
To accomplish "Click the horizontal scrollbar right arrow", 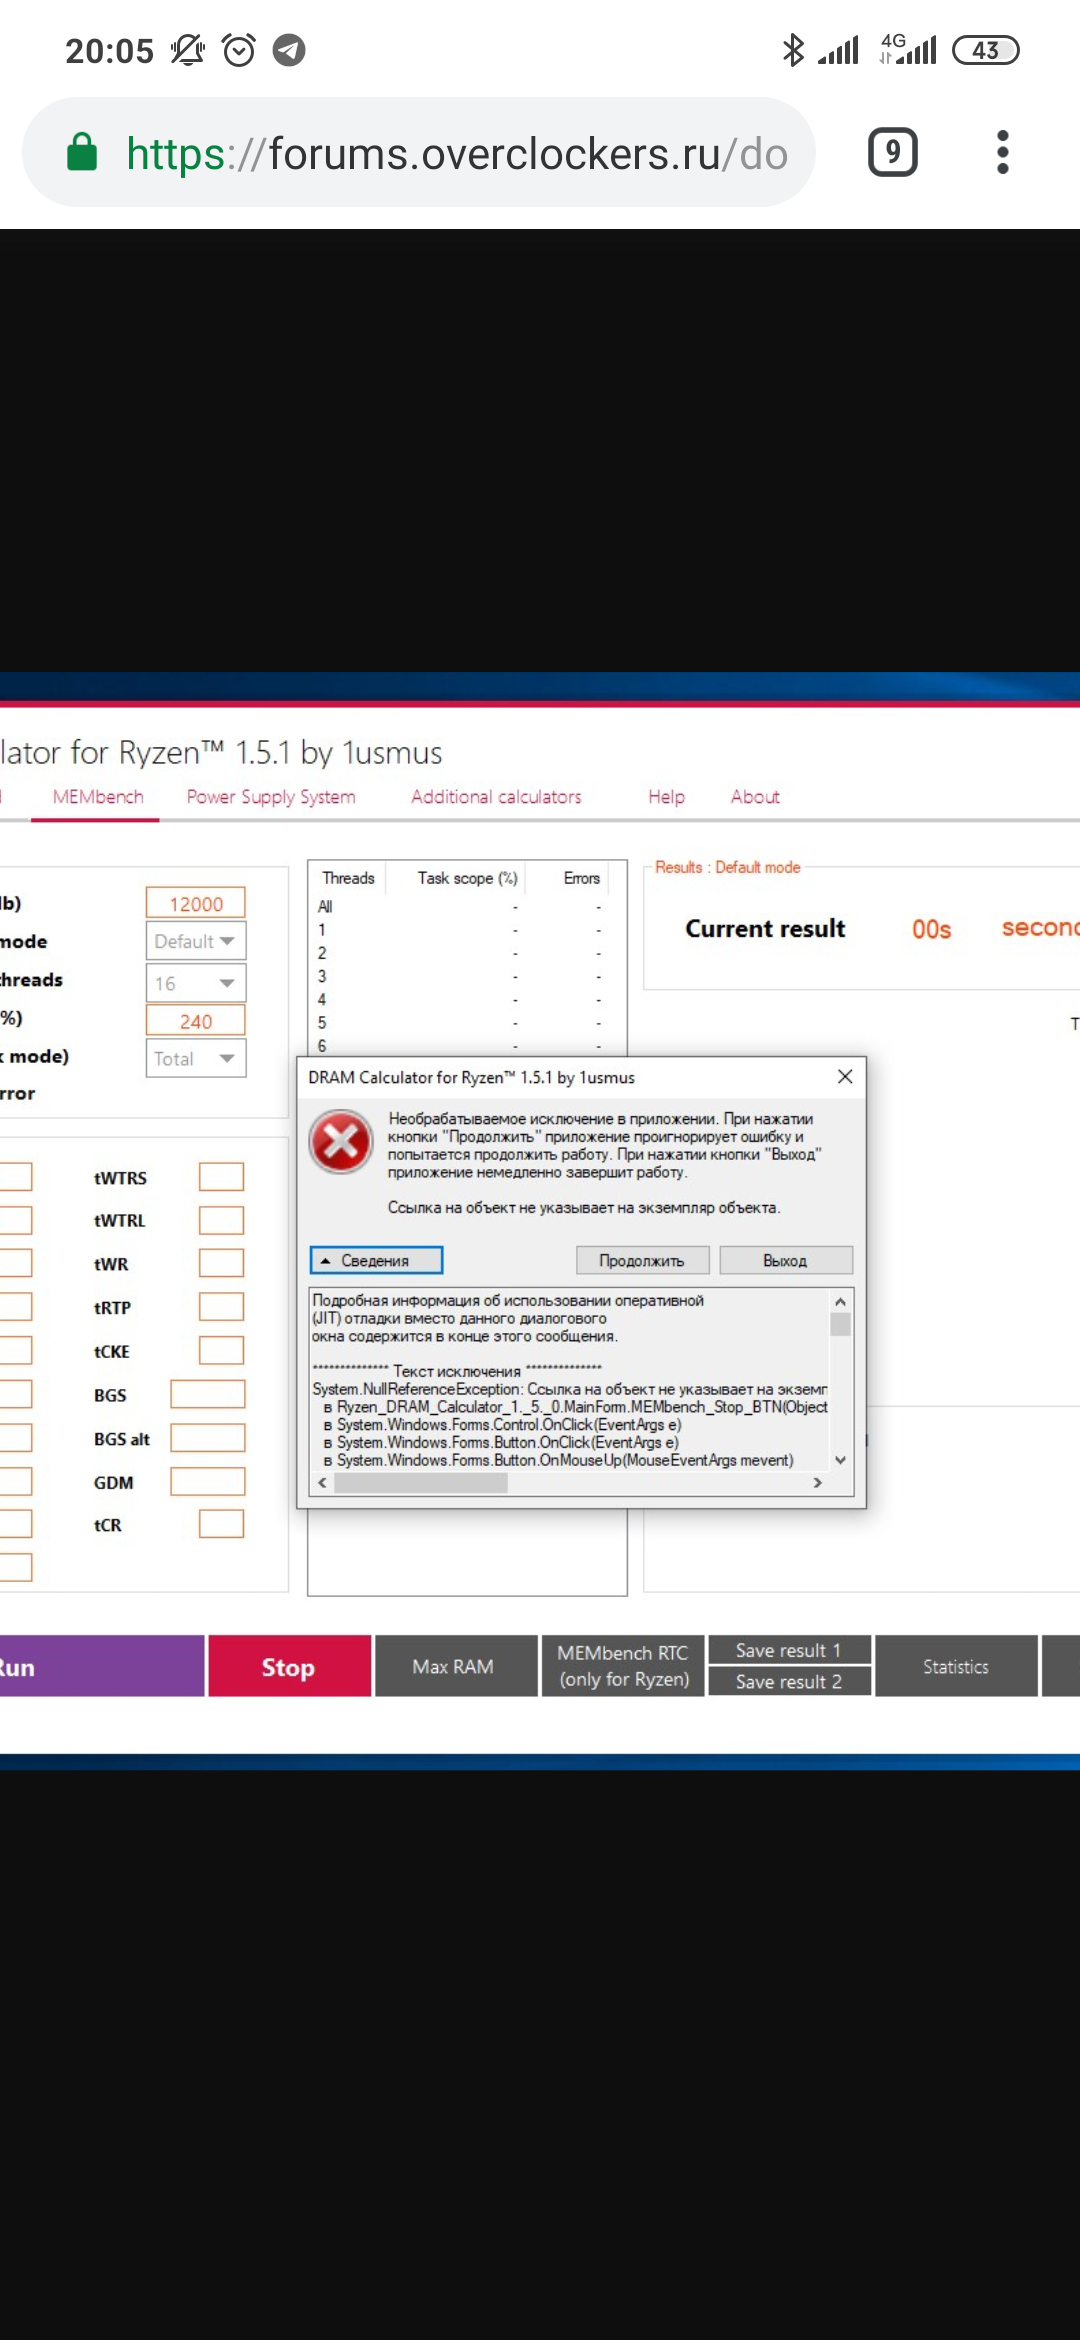I will click(818, 1483).
